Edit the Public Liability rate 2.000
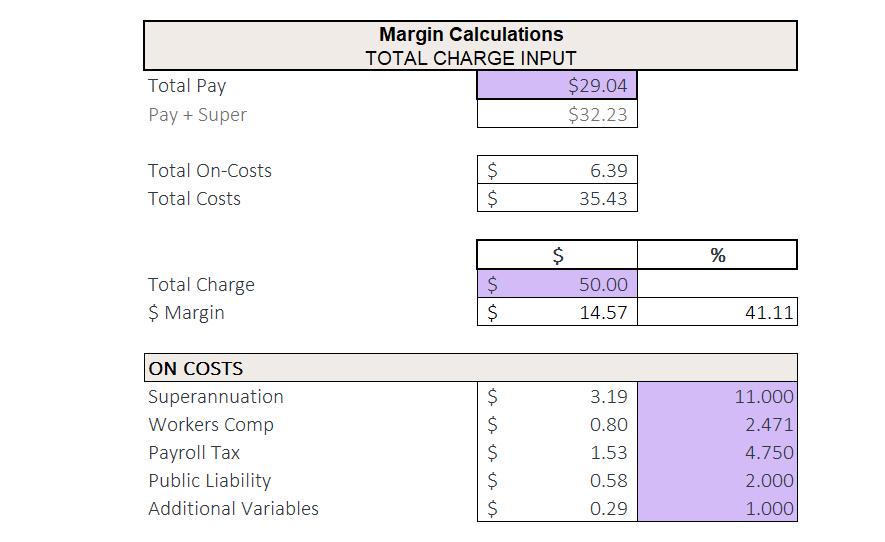This screenshot has width=885, height=542. [716, 480]
